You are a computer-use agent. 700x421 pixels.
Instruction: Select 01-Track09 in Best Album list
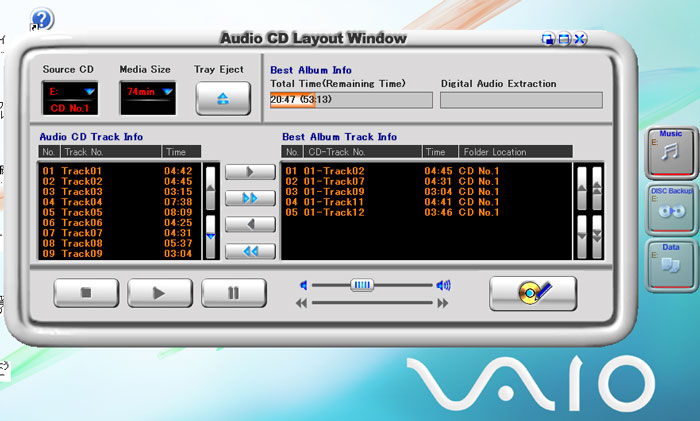(336, 191)
